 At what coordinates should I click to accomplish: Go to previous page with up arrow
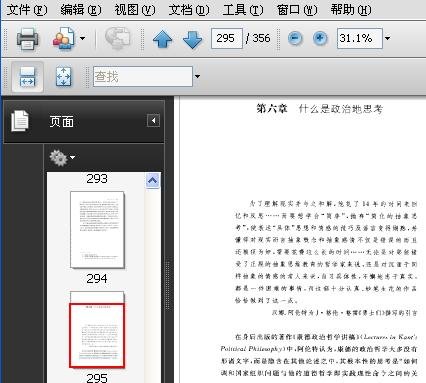click(163, 39)
